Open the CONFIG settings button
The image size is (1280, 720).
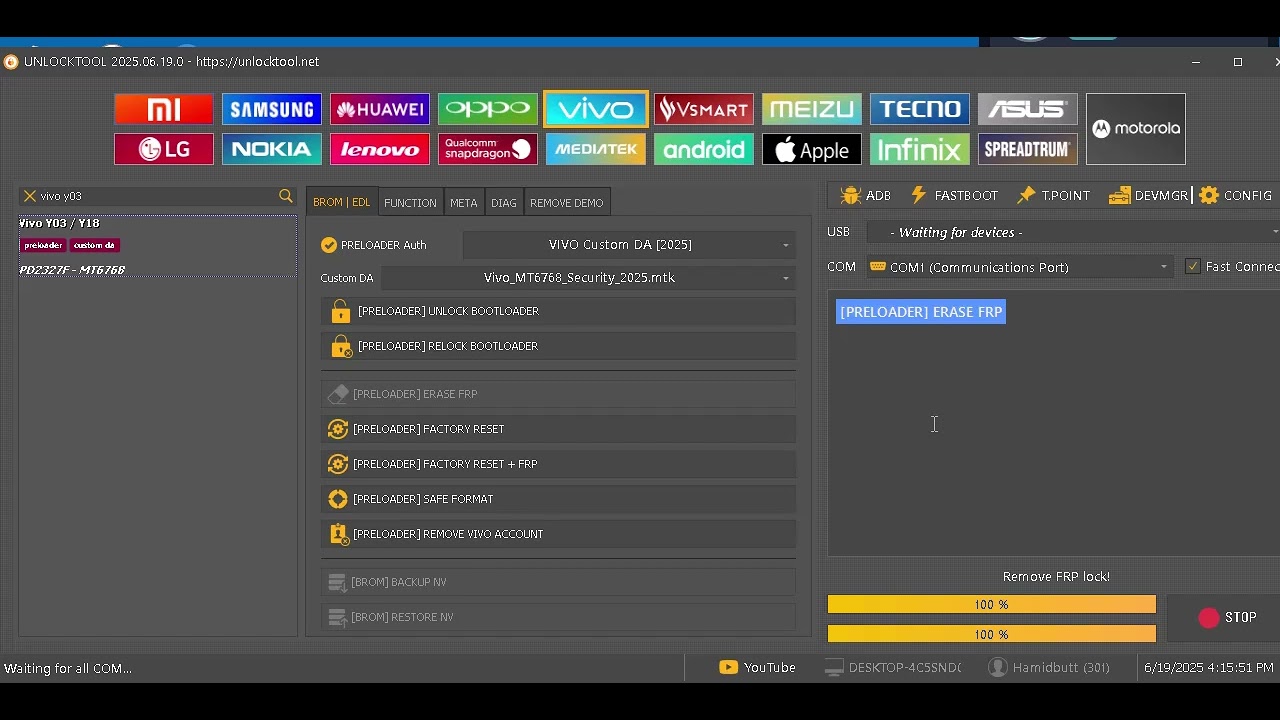[x=1236, y=196]
